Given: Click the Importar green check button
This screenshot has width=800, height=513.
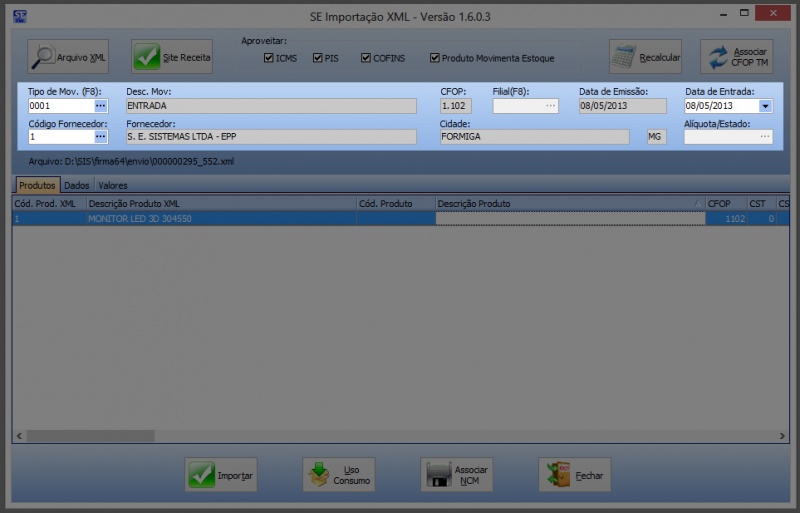Looking at the screenshot, I should 221,475.
